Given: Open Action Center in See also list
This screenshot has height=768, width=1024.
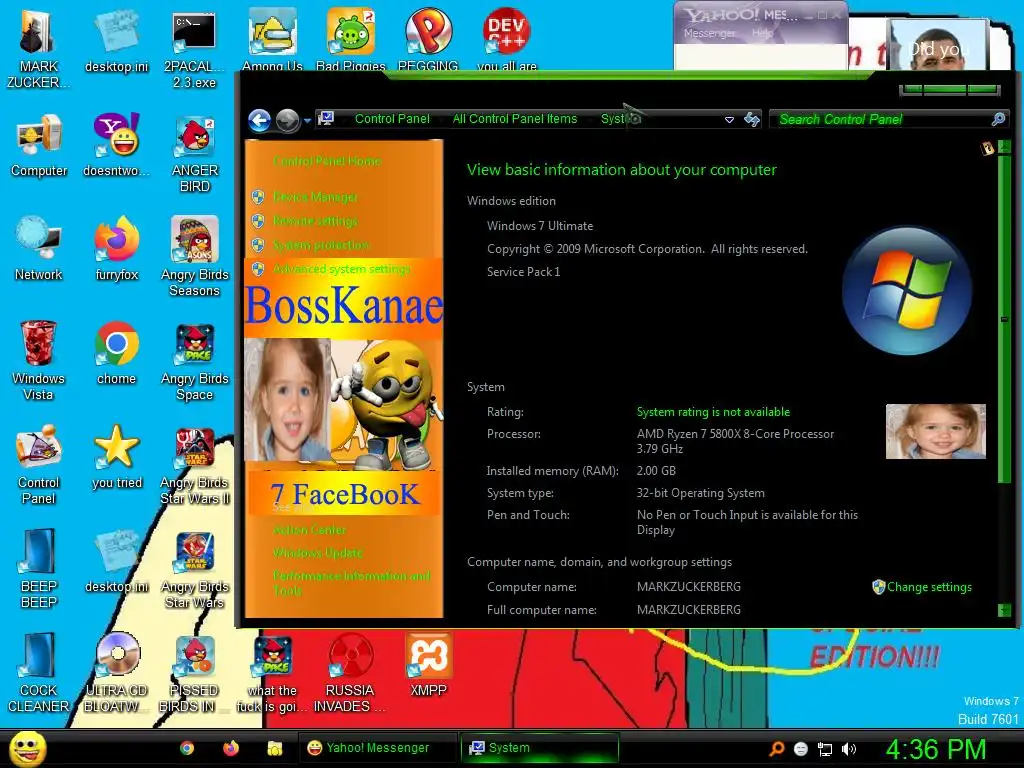Looking at the screenshot, I should 309,530.
